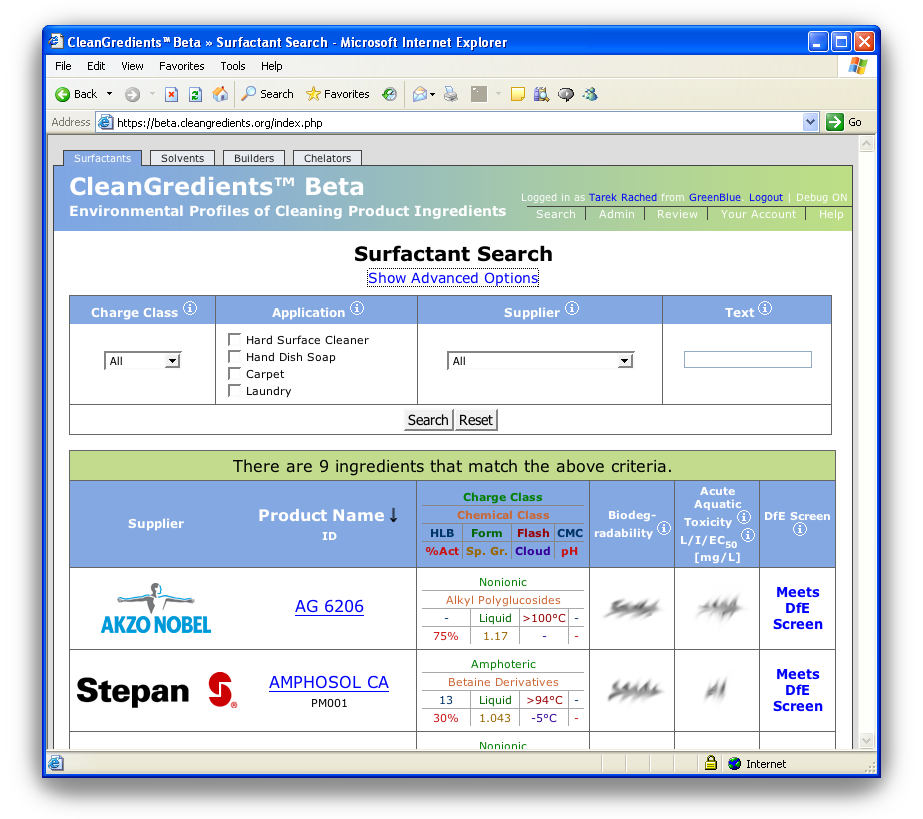
Task: Open the Help menu in menu bar
Action: point(271,66)
